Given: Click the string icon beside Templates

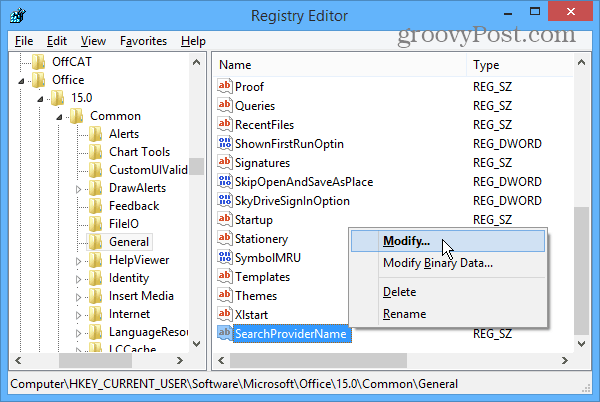Looking at the screenshot, I should coord(225,276).
